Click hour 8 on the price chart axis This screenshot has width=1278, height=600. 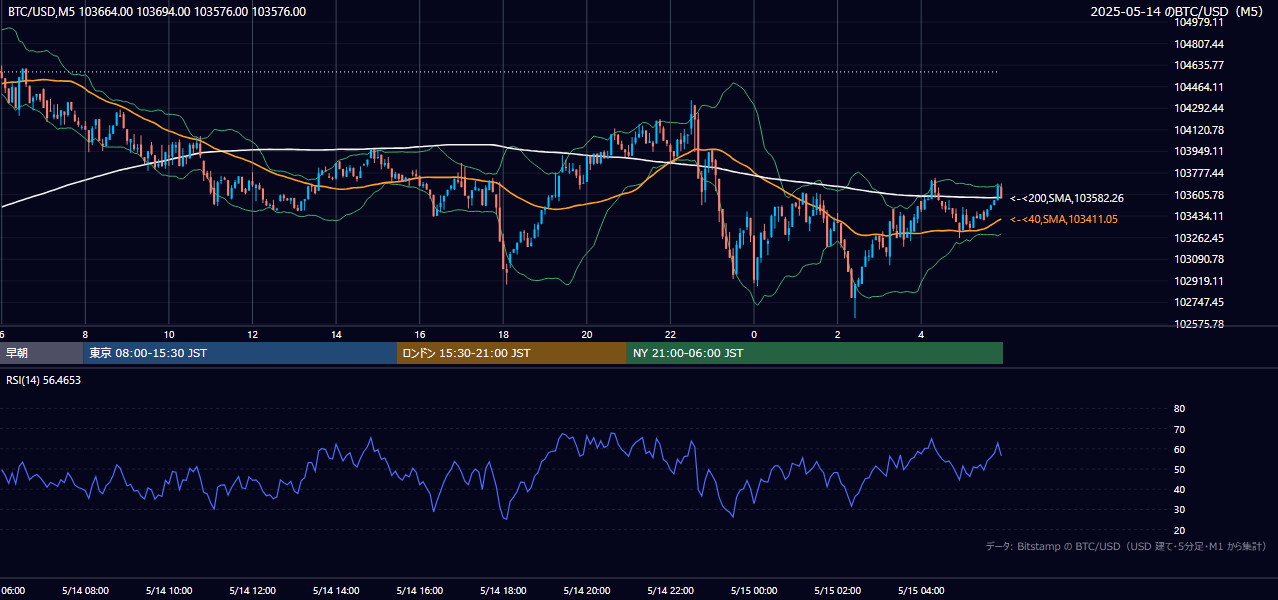(x=85, y=334)
